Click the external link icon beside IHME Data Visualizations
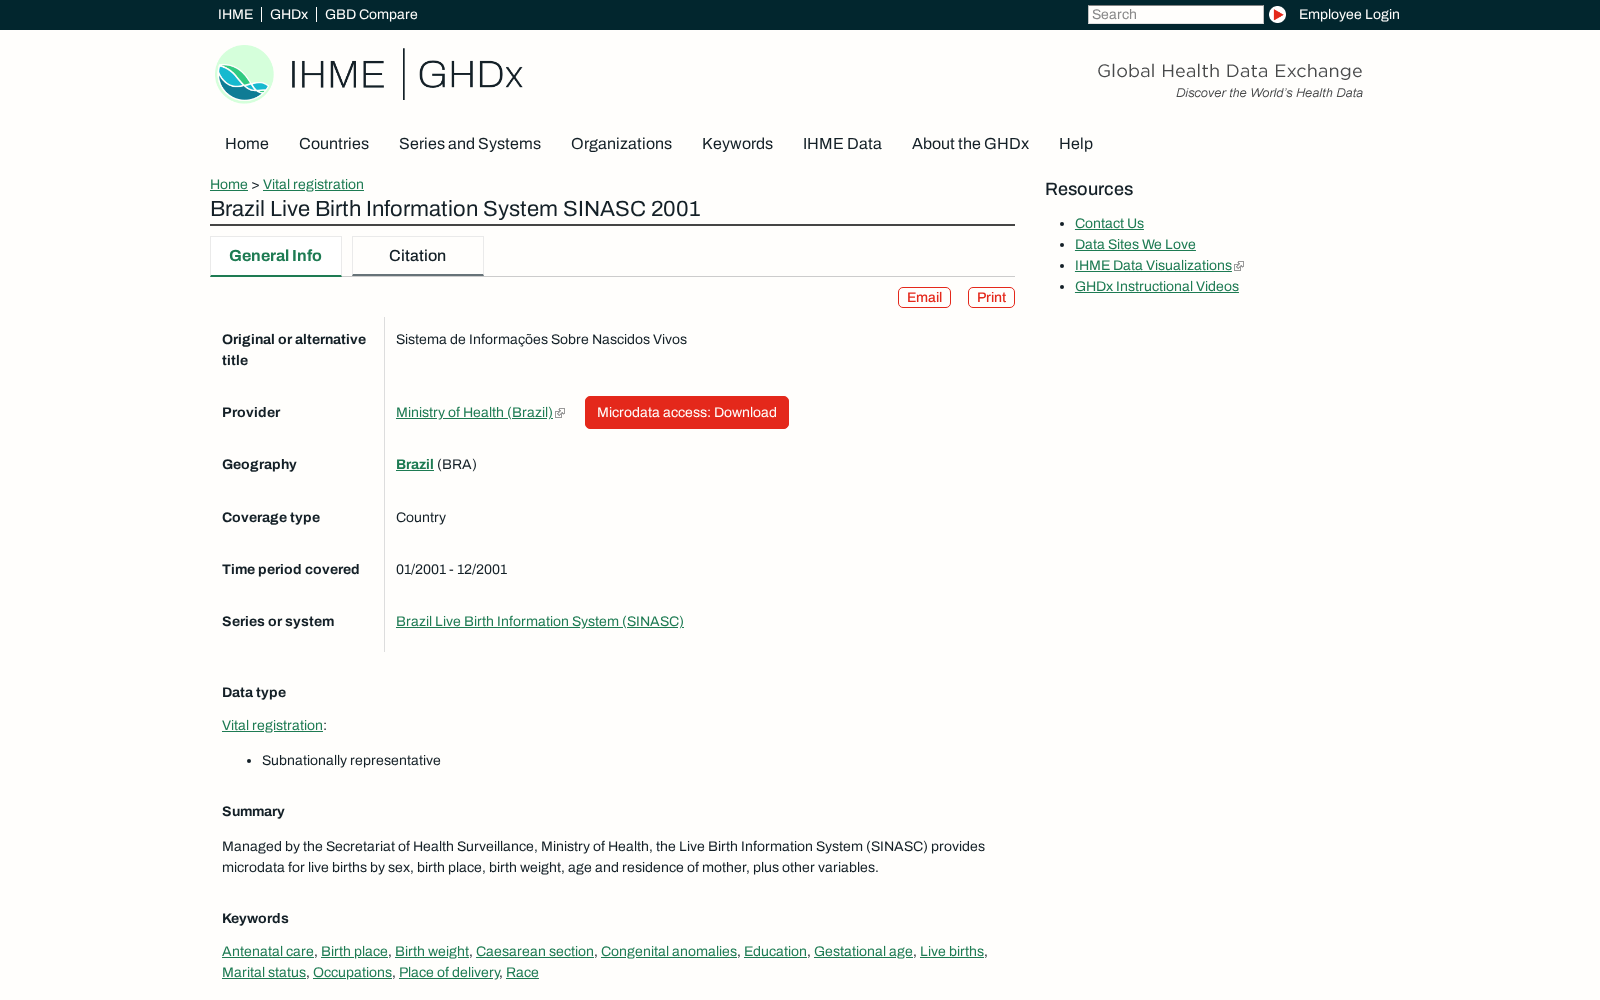Image resolution: width=1600 pixels, height=1000 pixels. point(1239,266)
